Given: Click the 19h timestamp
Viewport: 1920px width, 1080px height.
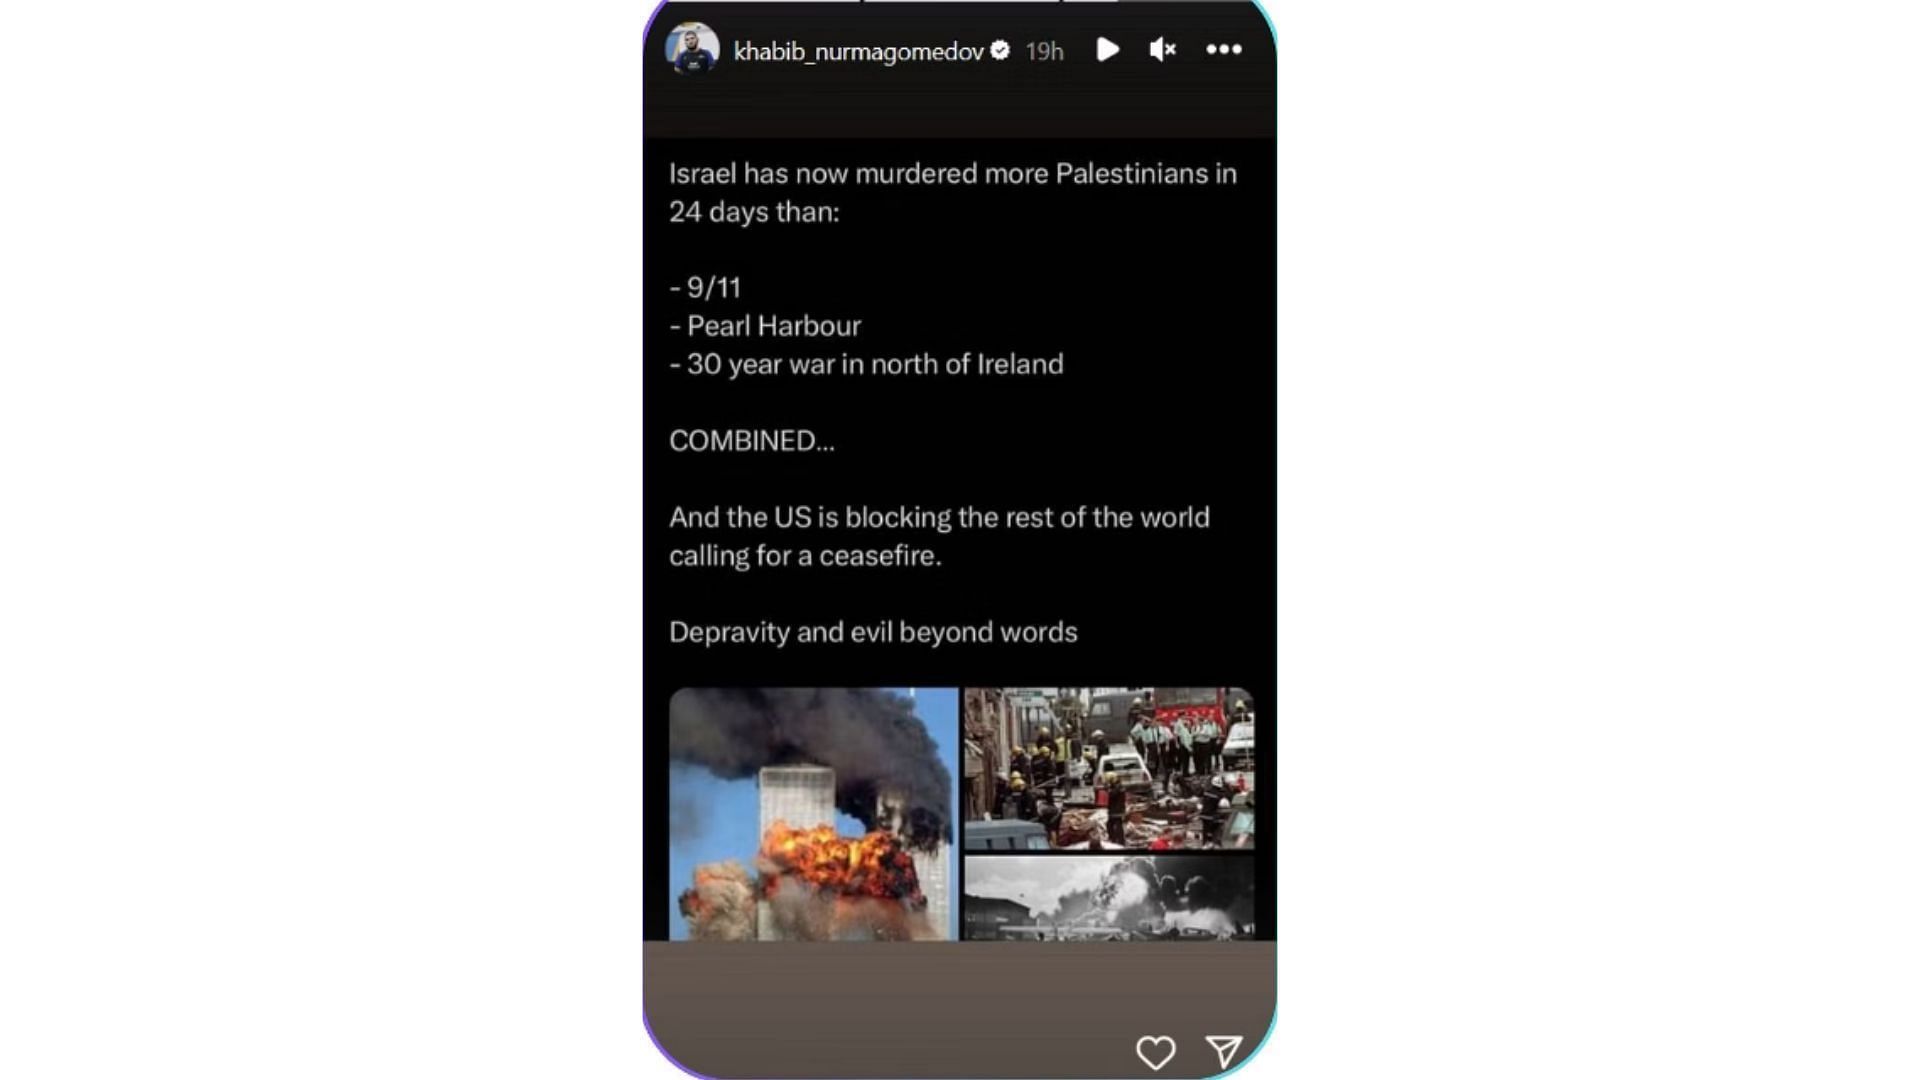Looking at the screenshot, I should tap(1044, 51).
